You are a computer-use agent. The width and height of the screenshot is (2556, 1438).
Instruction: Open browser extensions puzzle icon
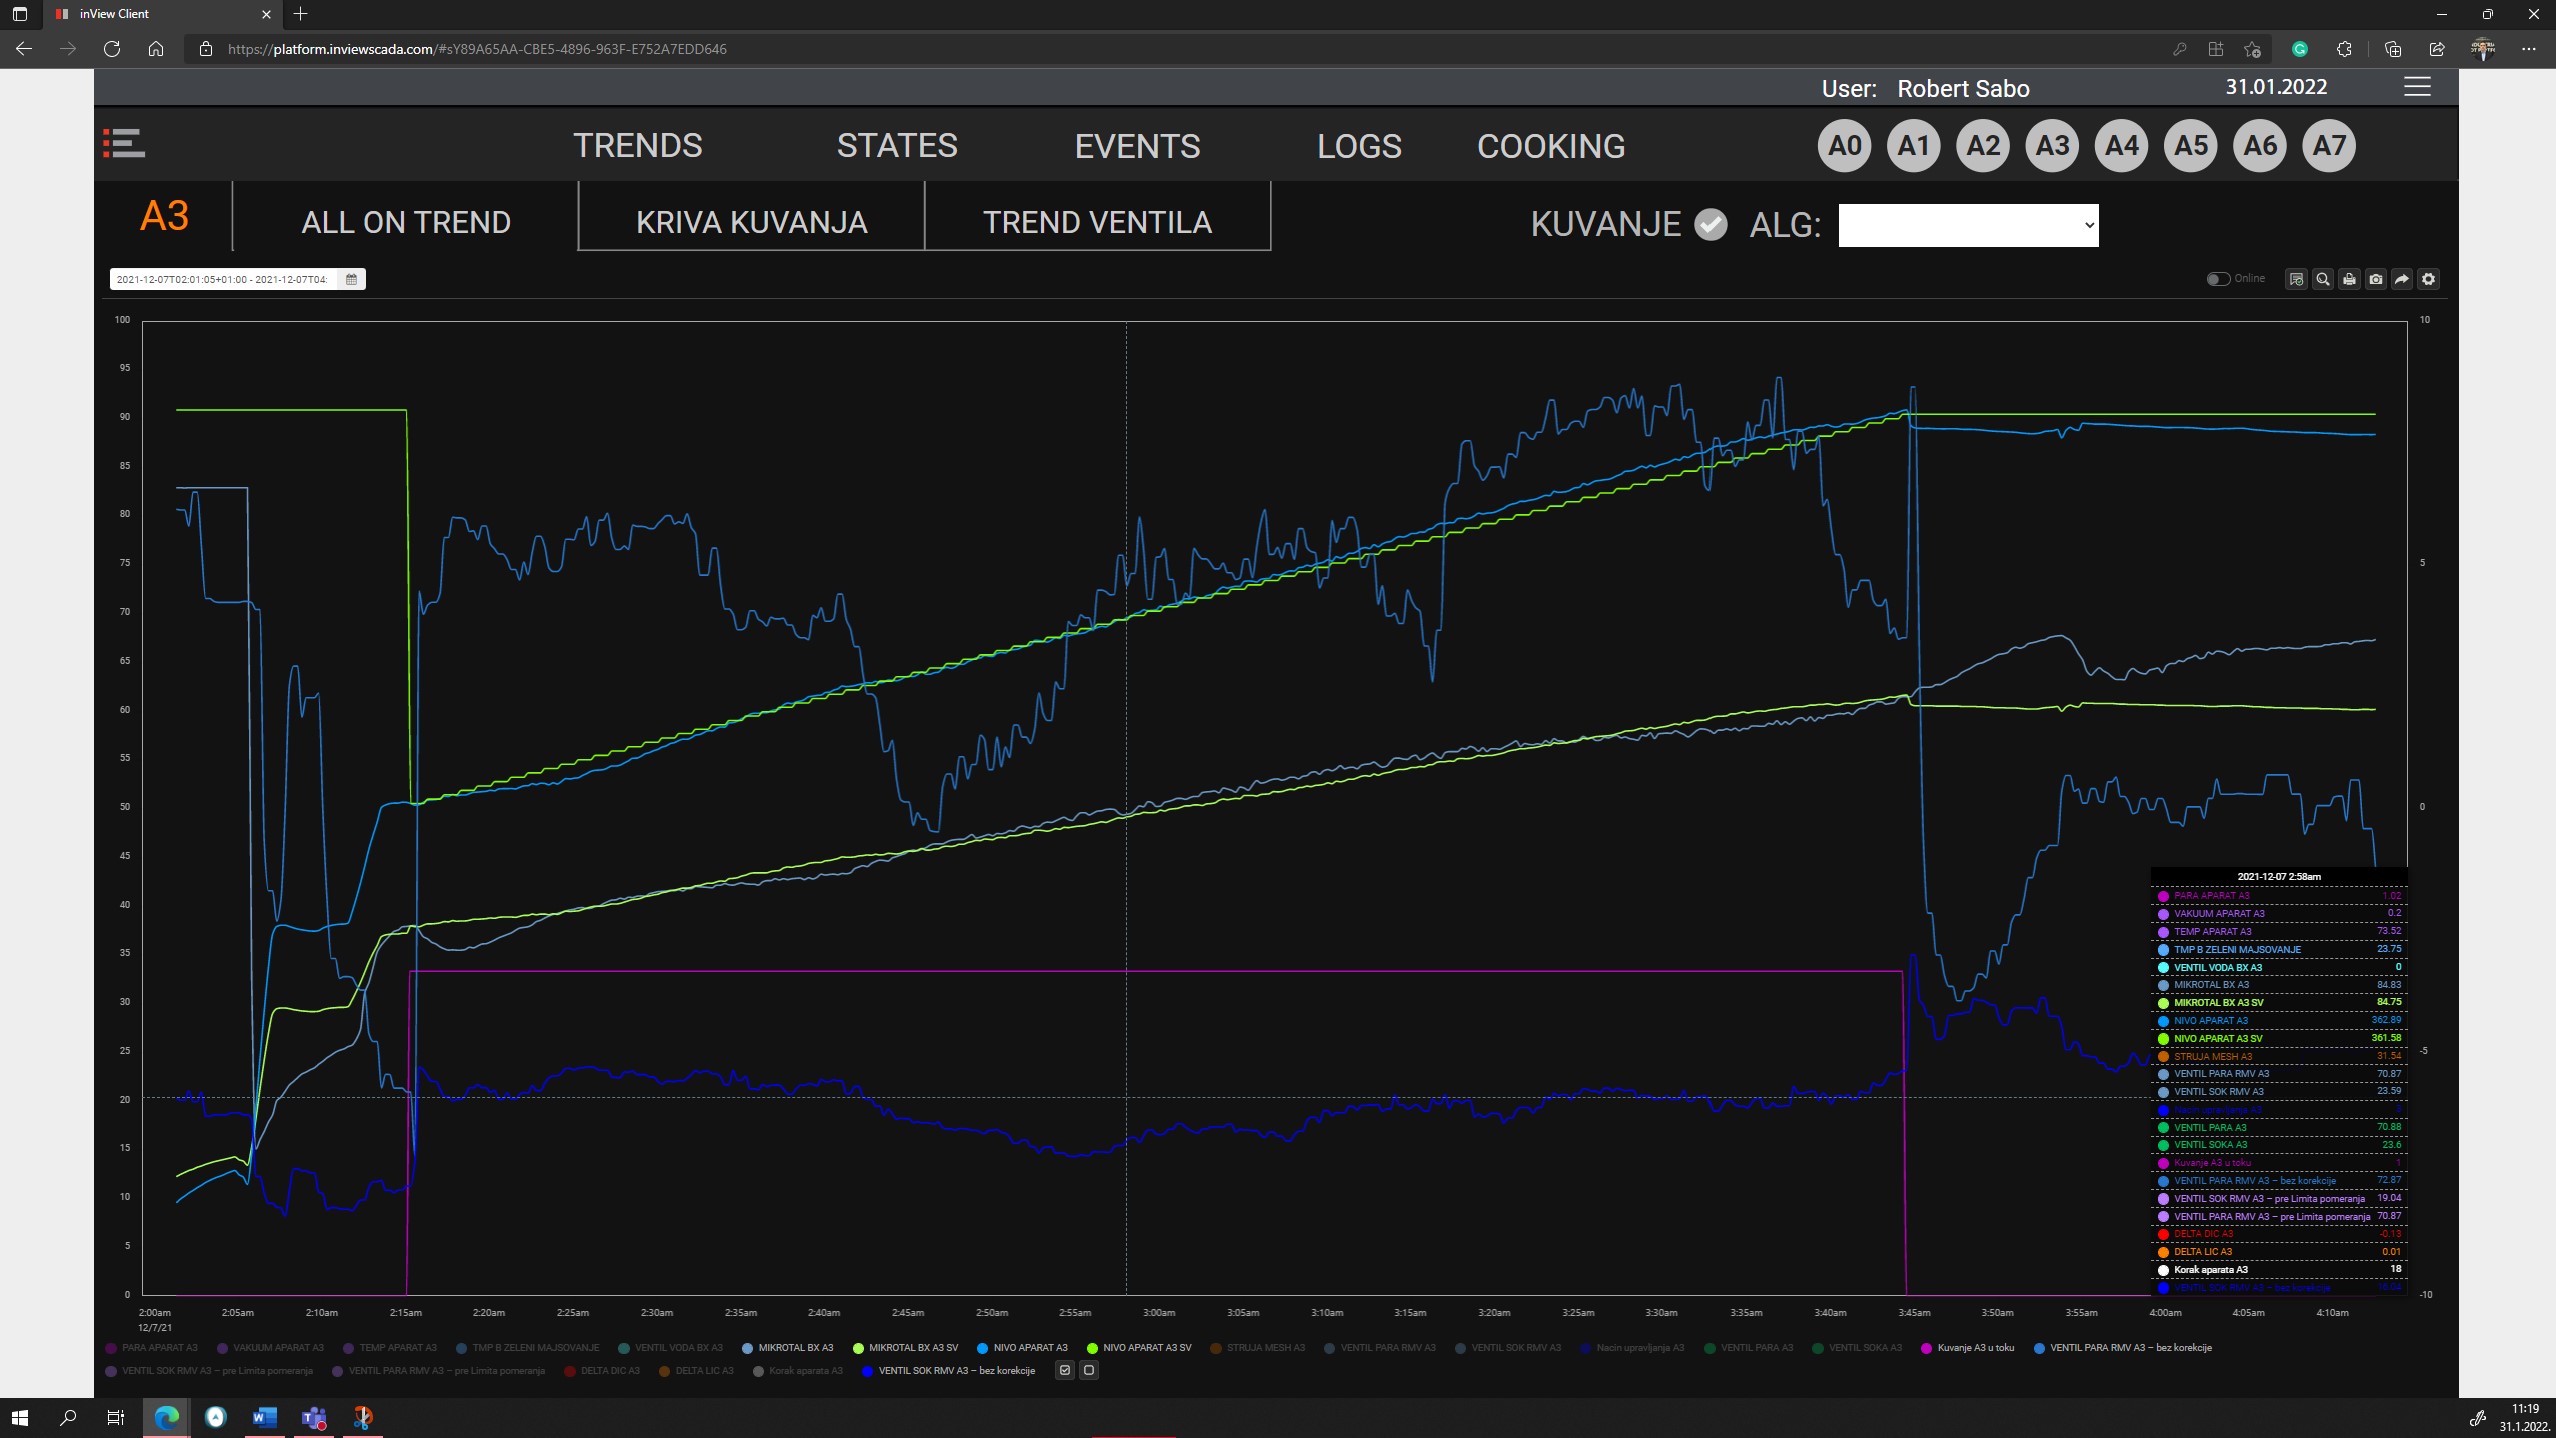click(x=2343, y=48)
